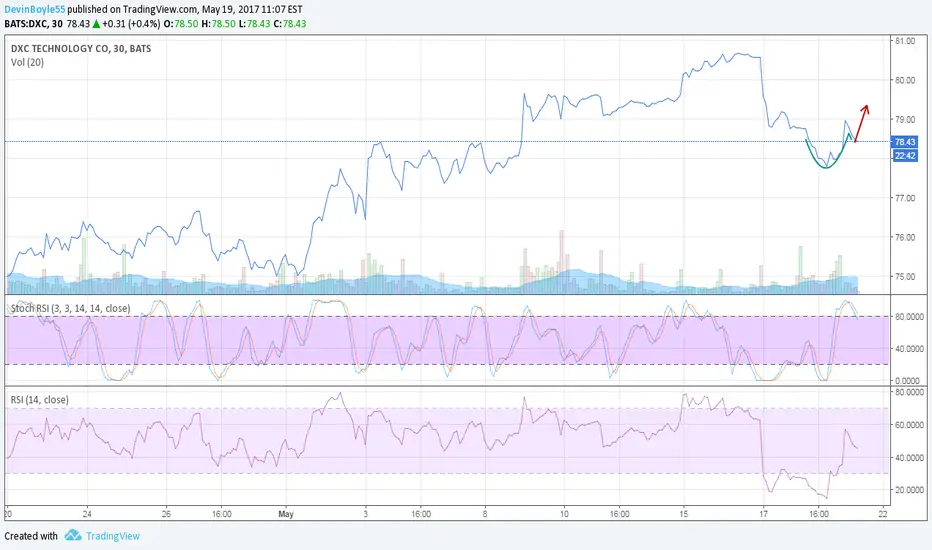Click the '8' date on time axis
The height and width of the screenshot is (550, 932).
pos(485,514)
